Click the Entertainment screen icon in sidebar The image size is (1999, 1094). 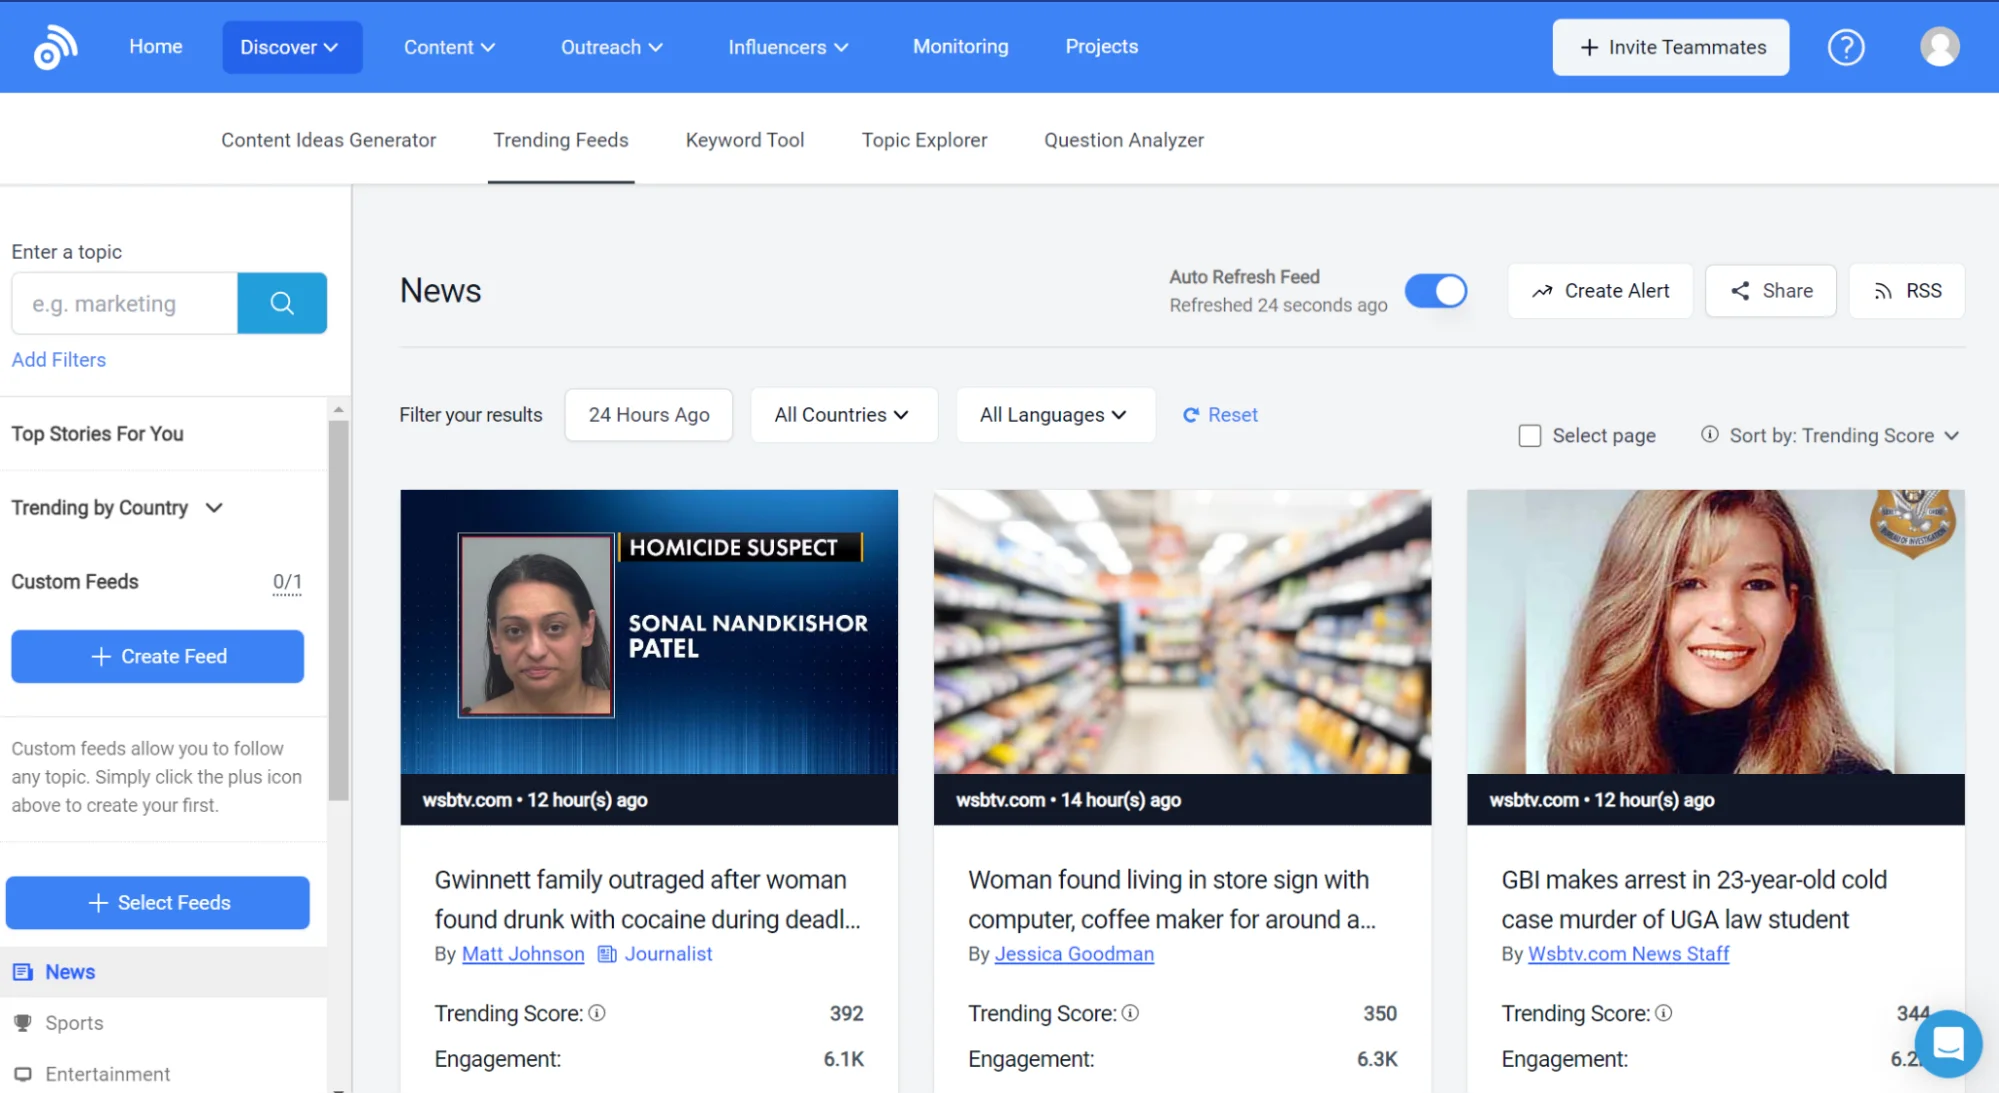tap(22, 1074)
